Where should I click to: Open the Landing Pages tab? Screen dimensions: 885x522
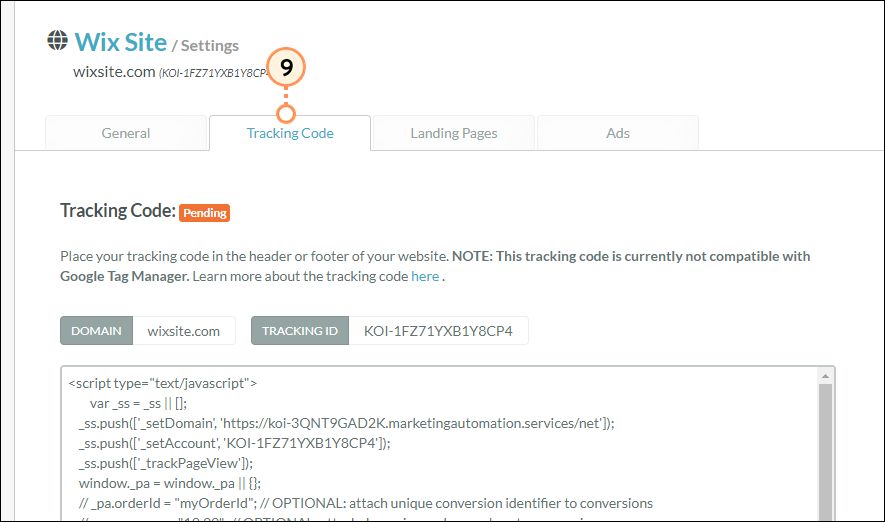click(454, 133)
